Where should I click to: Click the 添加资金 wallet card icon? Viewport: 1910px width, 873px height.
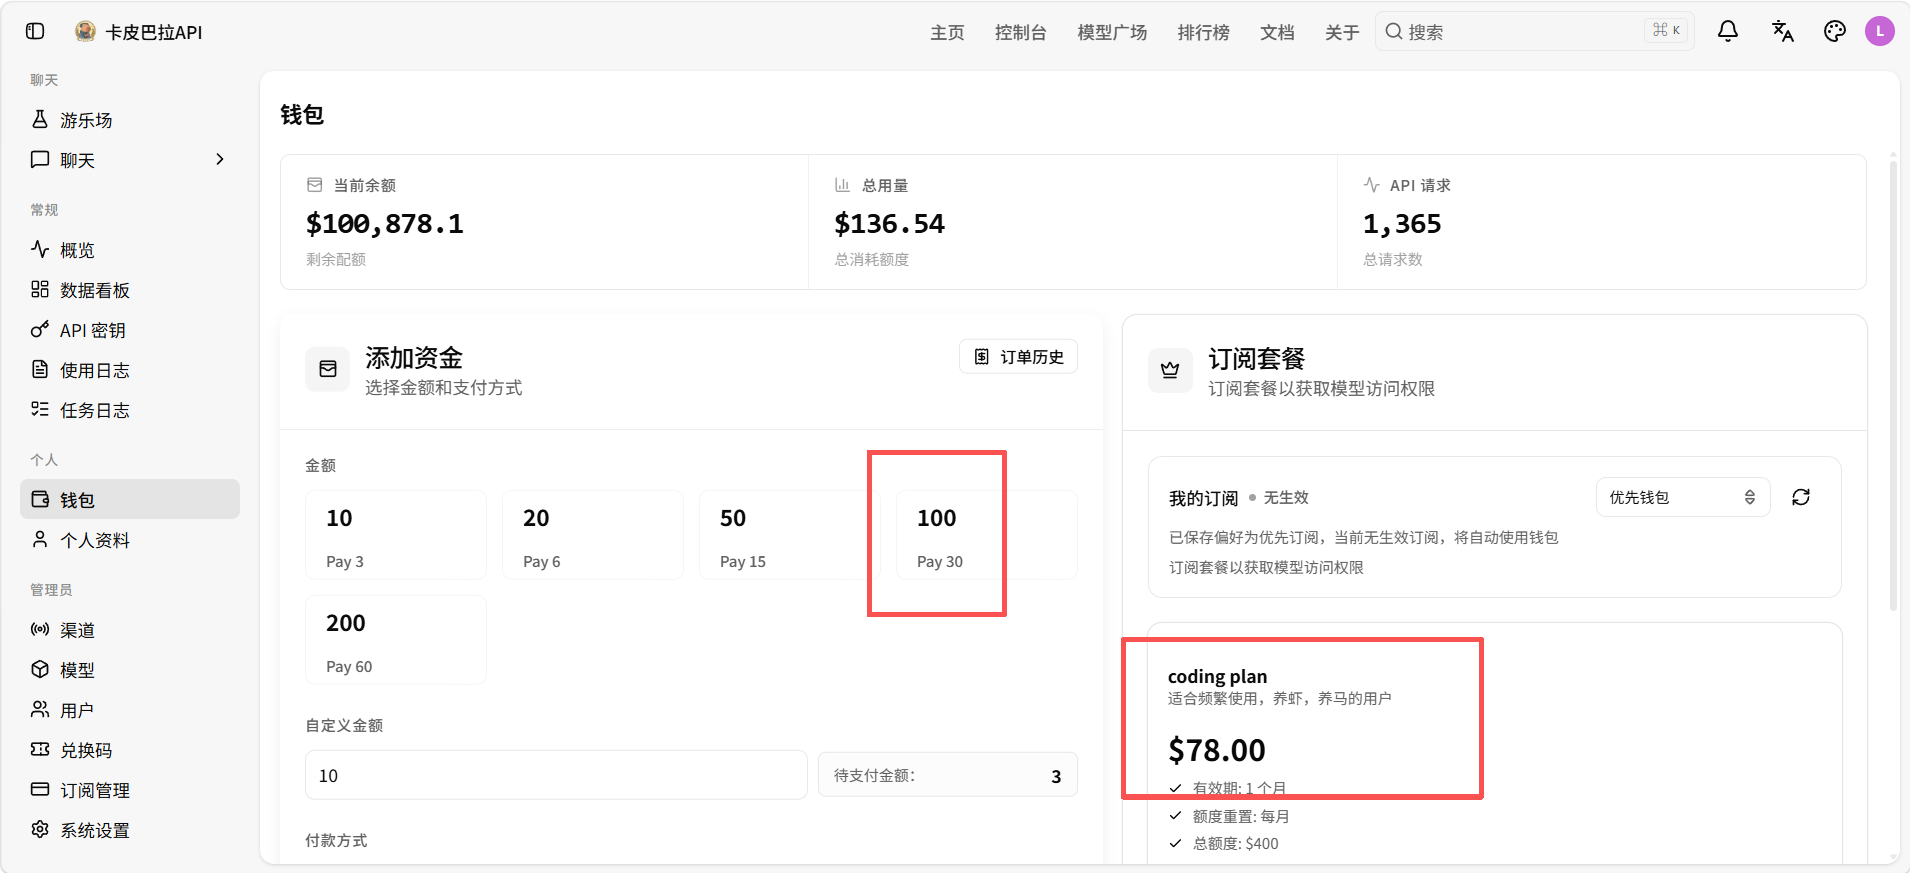click(x=327, y=369)
